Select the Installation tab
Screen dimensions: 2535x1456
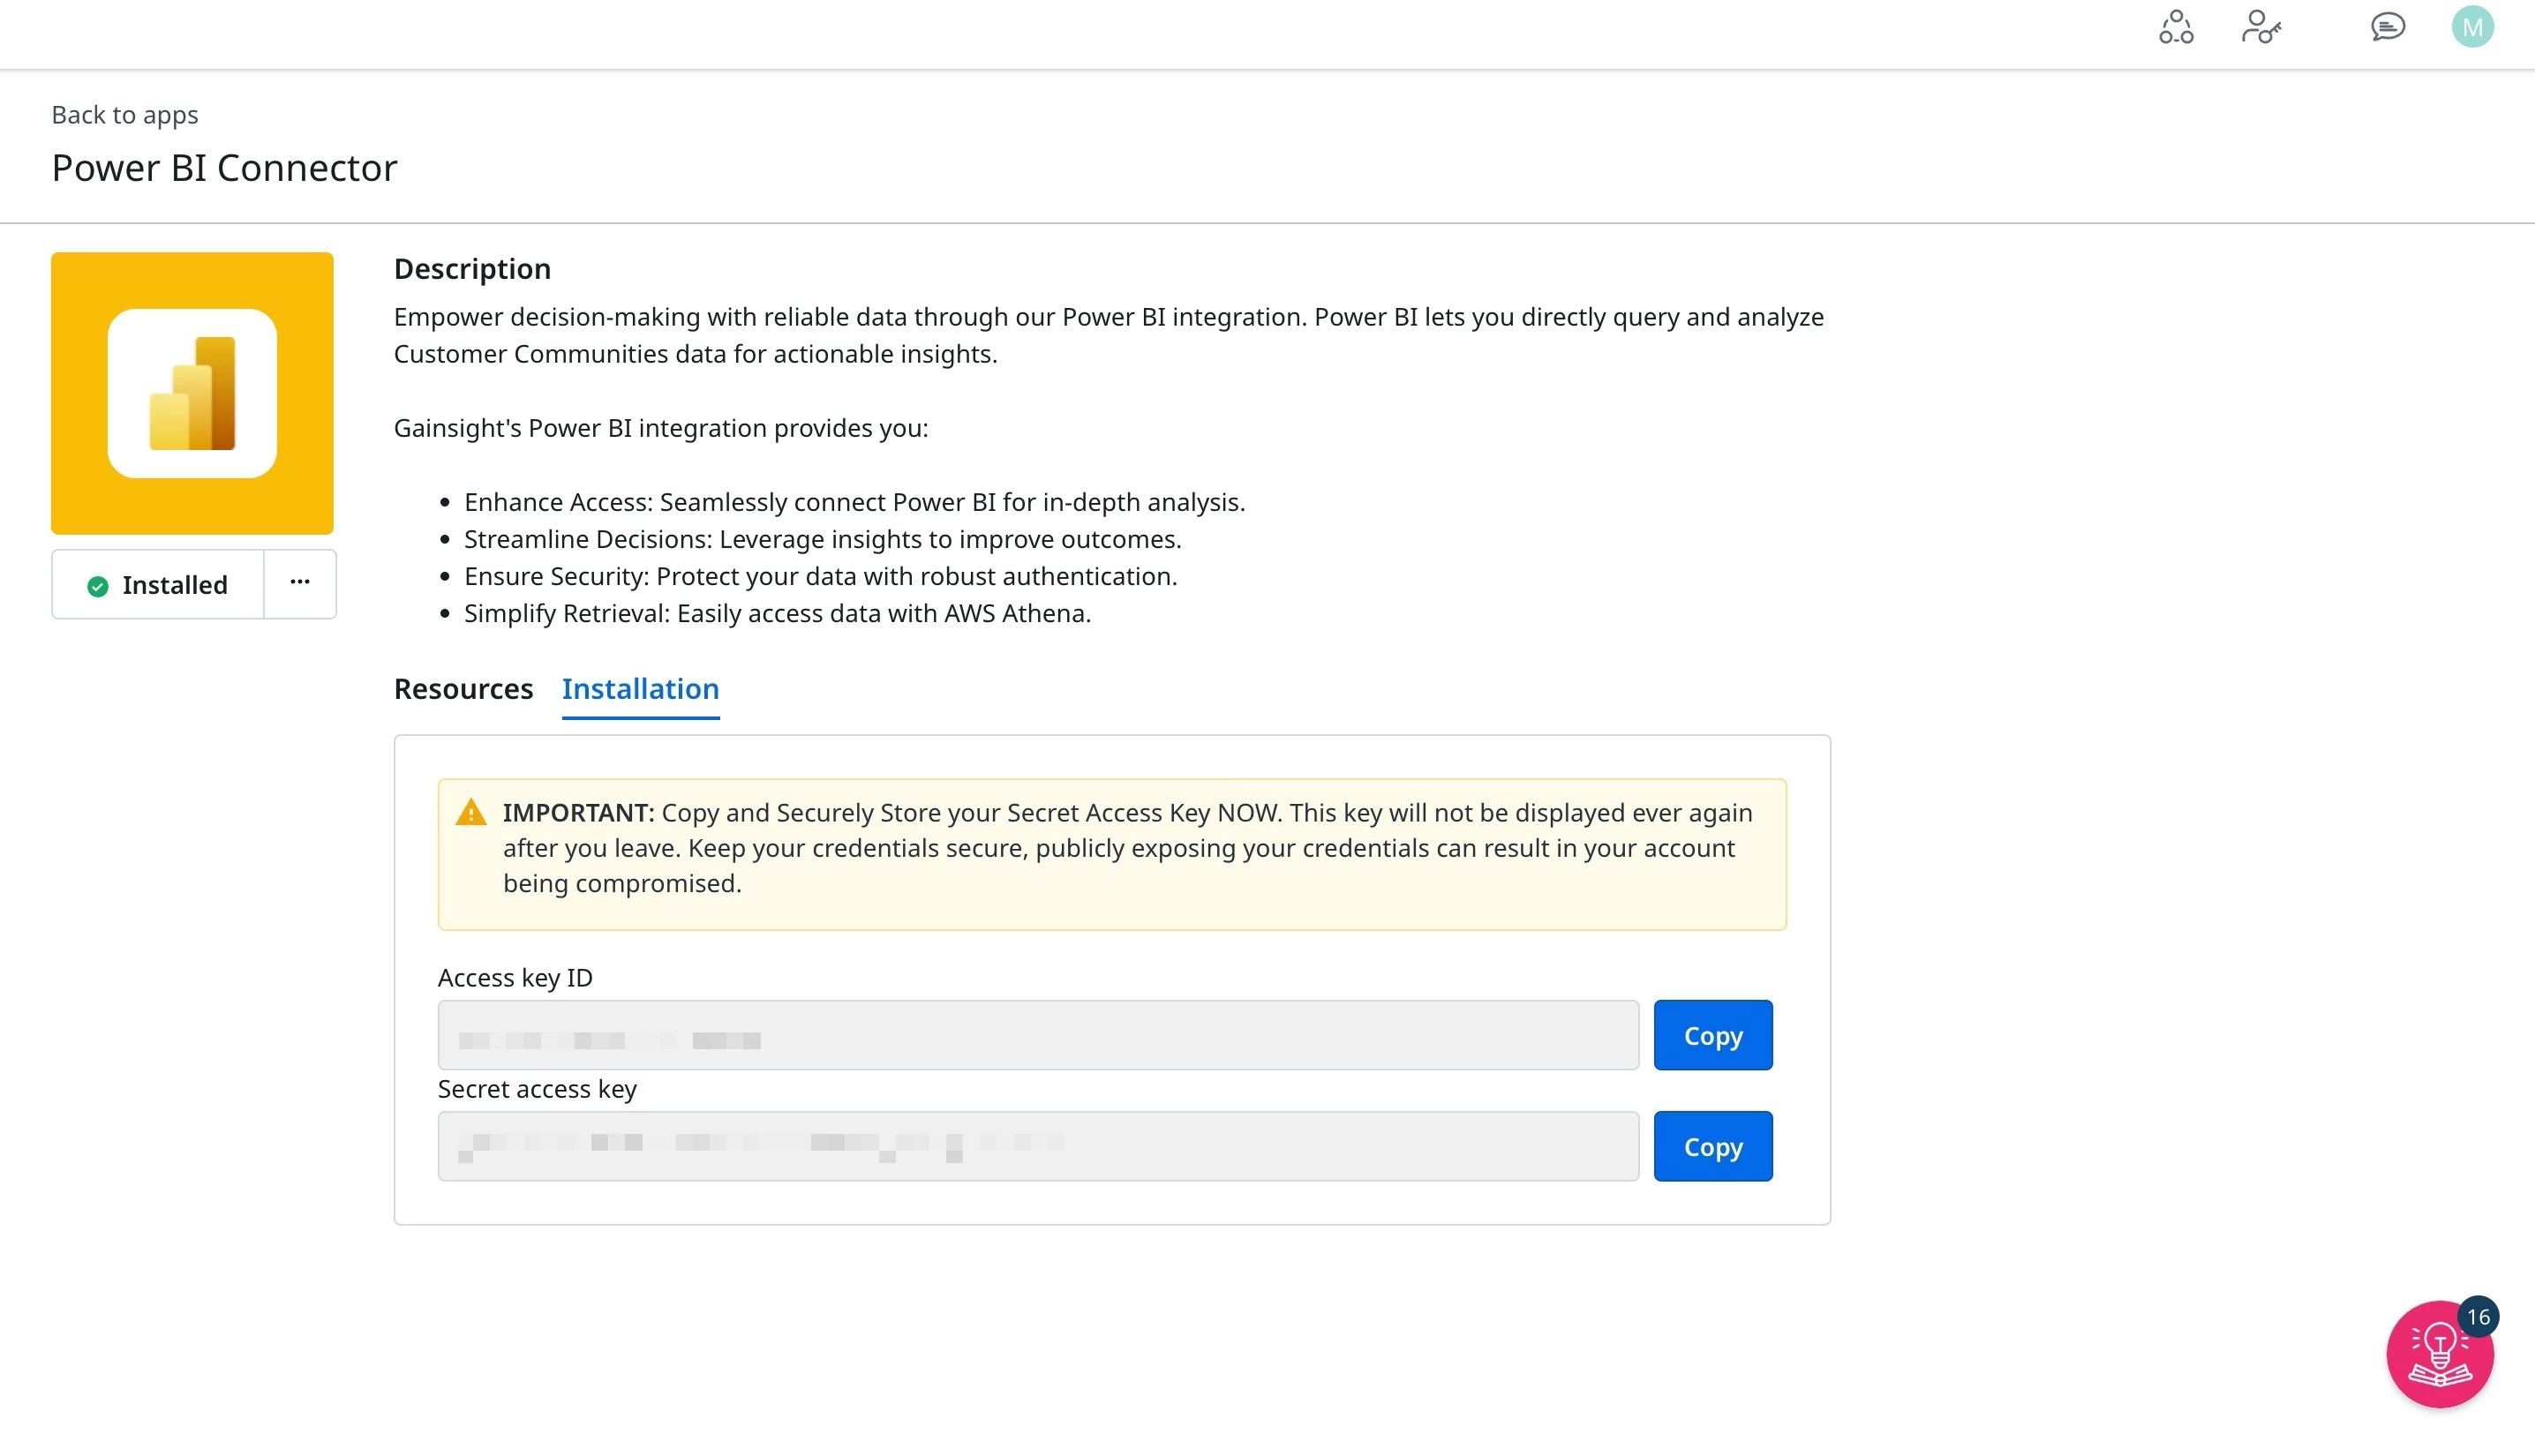pos(640,689)
